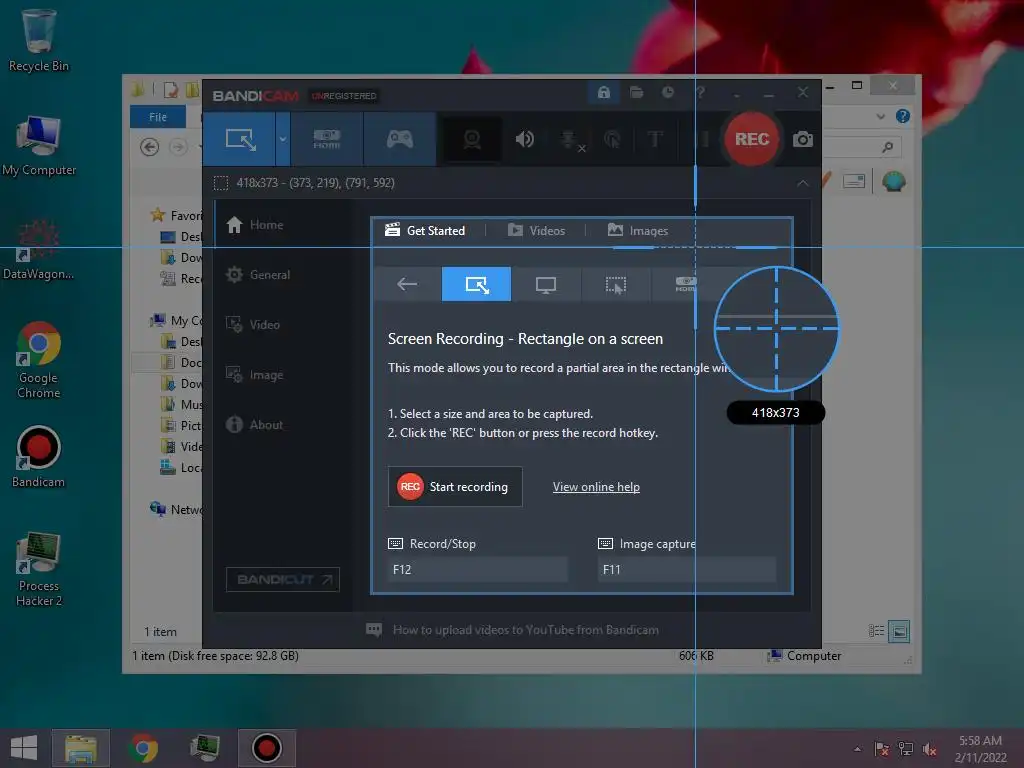Viewport: 1024px width, 768px height.
Task: Click the recording area size text 418x373
Action: pyautogui.click(x=257, y=183)
